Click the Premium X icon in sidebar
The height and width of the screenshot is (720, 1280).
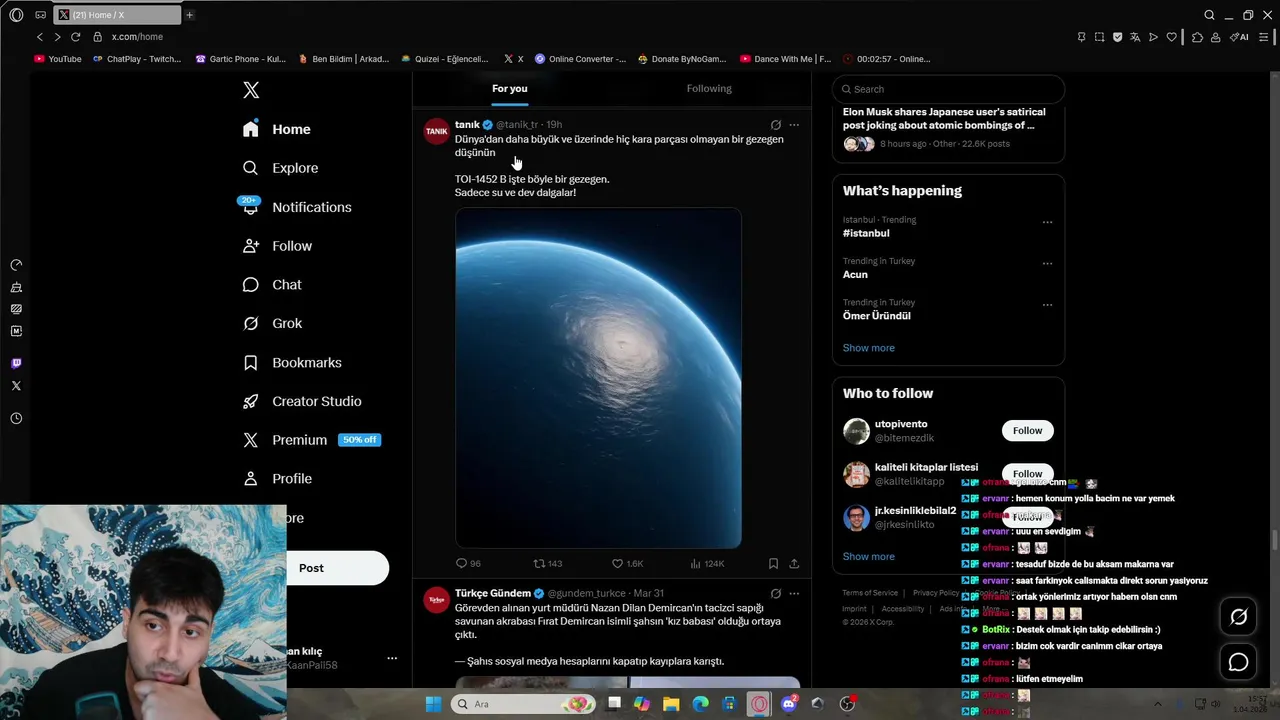(251, 440)
